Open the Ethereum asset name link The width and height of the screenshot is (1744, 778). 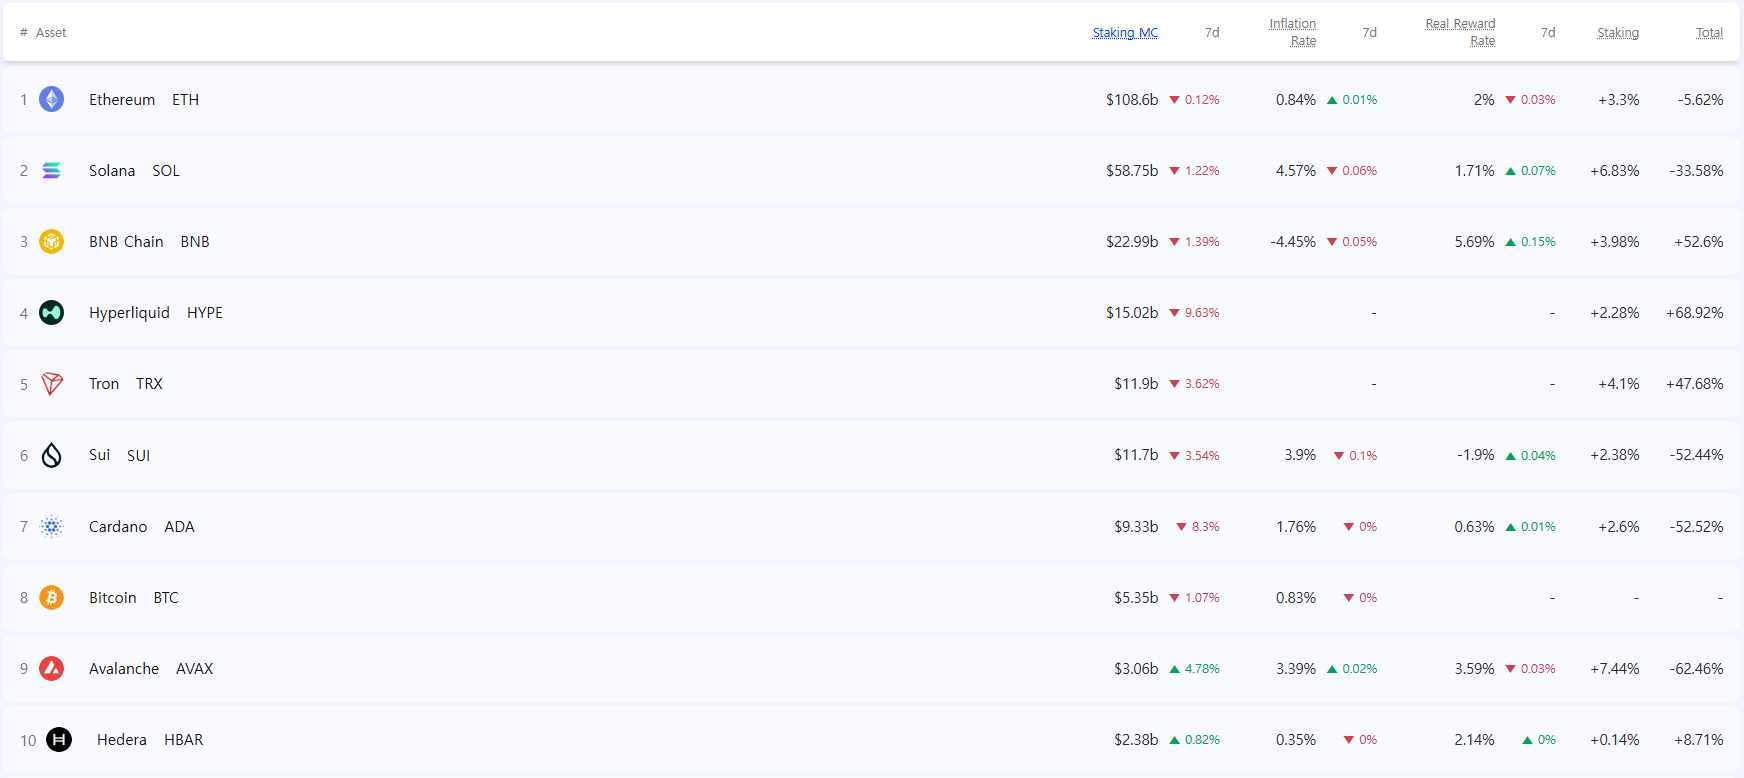pyautogui.click(x=122, y=100)
